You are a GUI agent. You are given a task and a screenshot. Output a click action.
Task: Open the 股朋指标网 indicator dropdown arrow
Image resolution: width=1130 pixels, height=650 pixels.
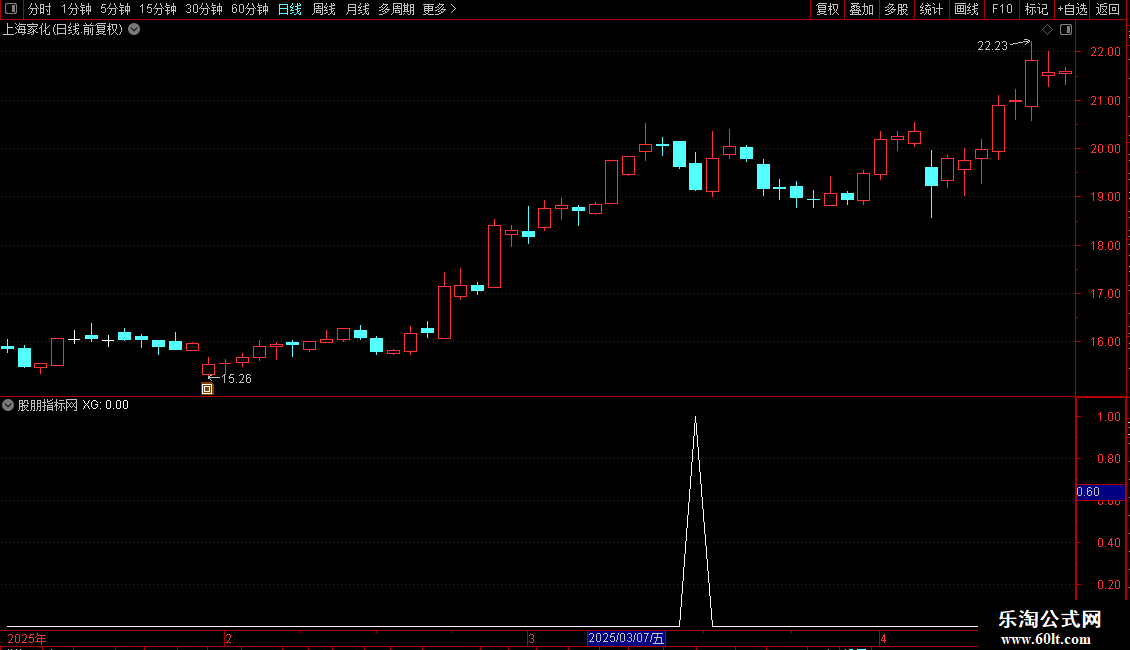coord(8,405)
